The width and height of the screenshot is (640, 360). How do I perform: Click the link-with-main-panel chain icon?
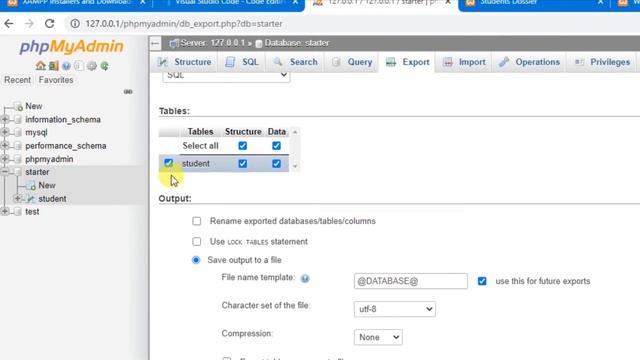pyautogui.click(x=128, y=91)
